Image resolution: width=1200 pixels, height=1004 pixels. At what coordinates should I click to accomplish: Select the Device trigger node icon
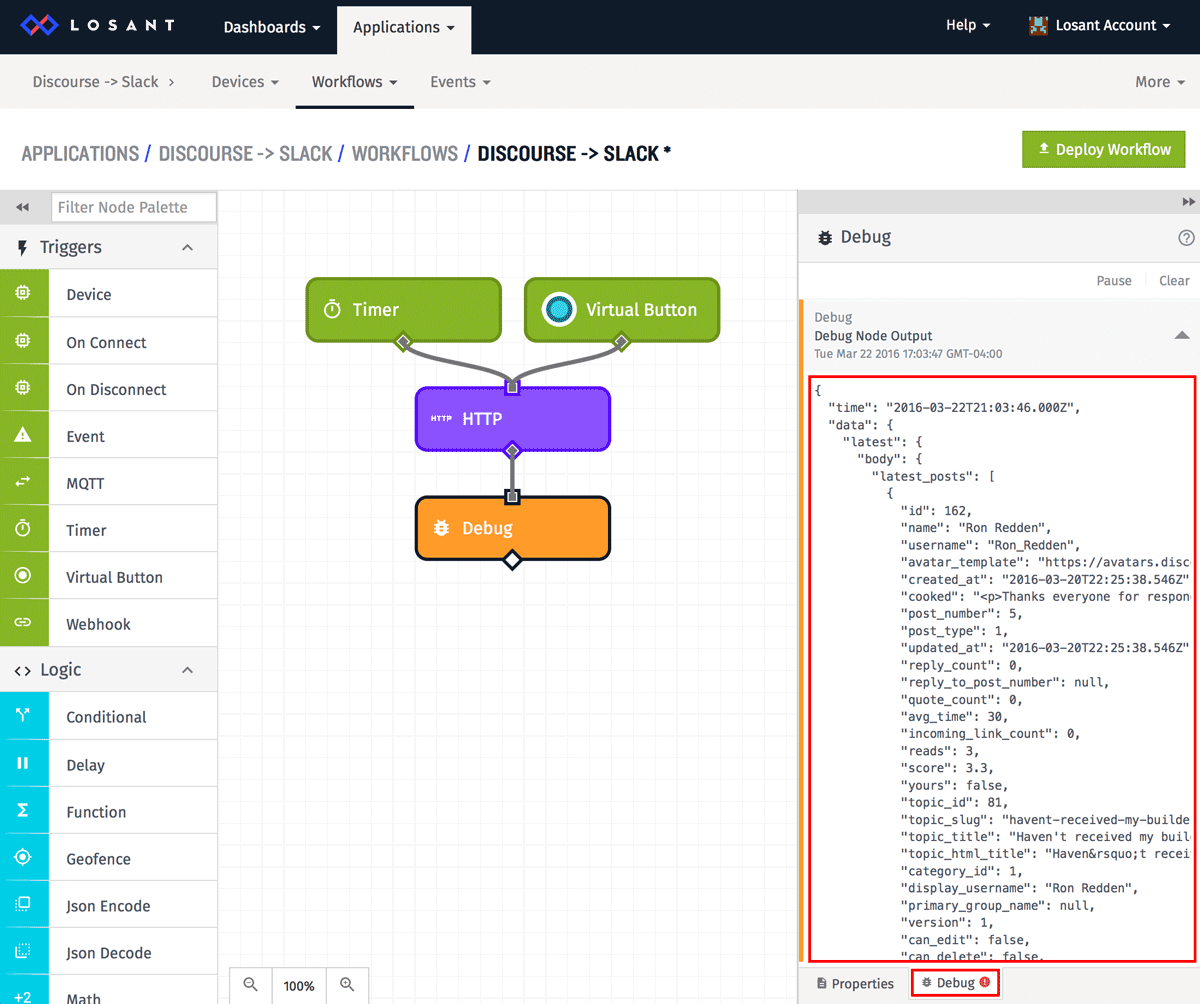pos(24,294)
